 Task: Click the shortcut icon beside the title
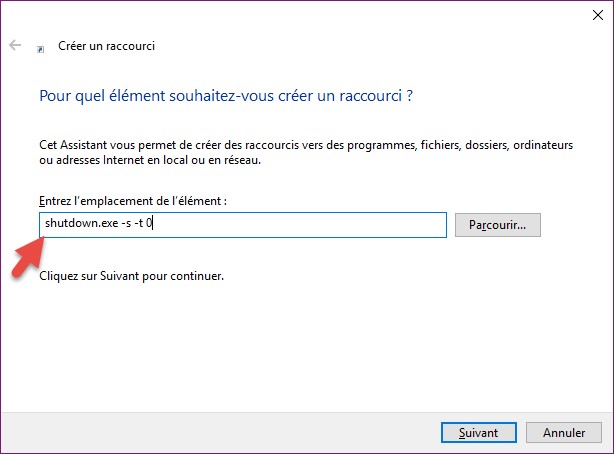40,47
